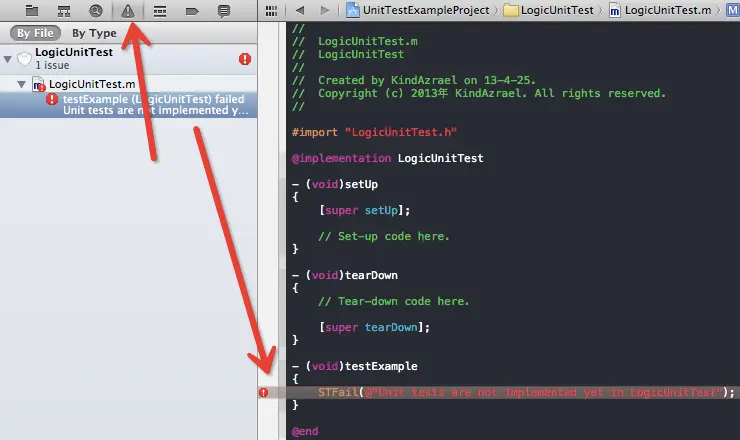
Task: Open the Log navigator speech bubble icon
Action: pos(224,10)
